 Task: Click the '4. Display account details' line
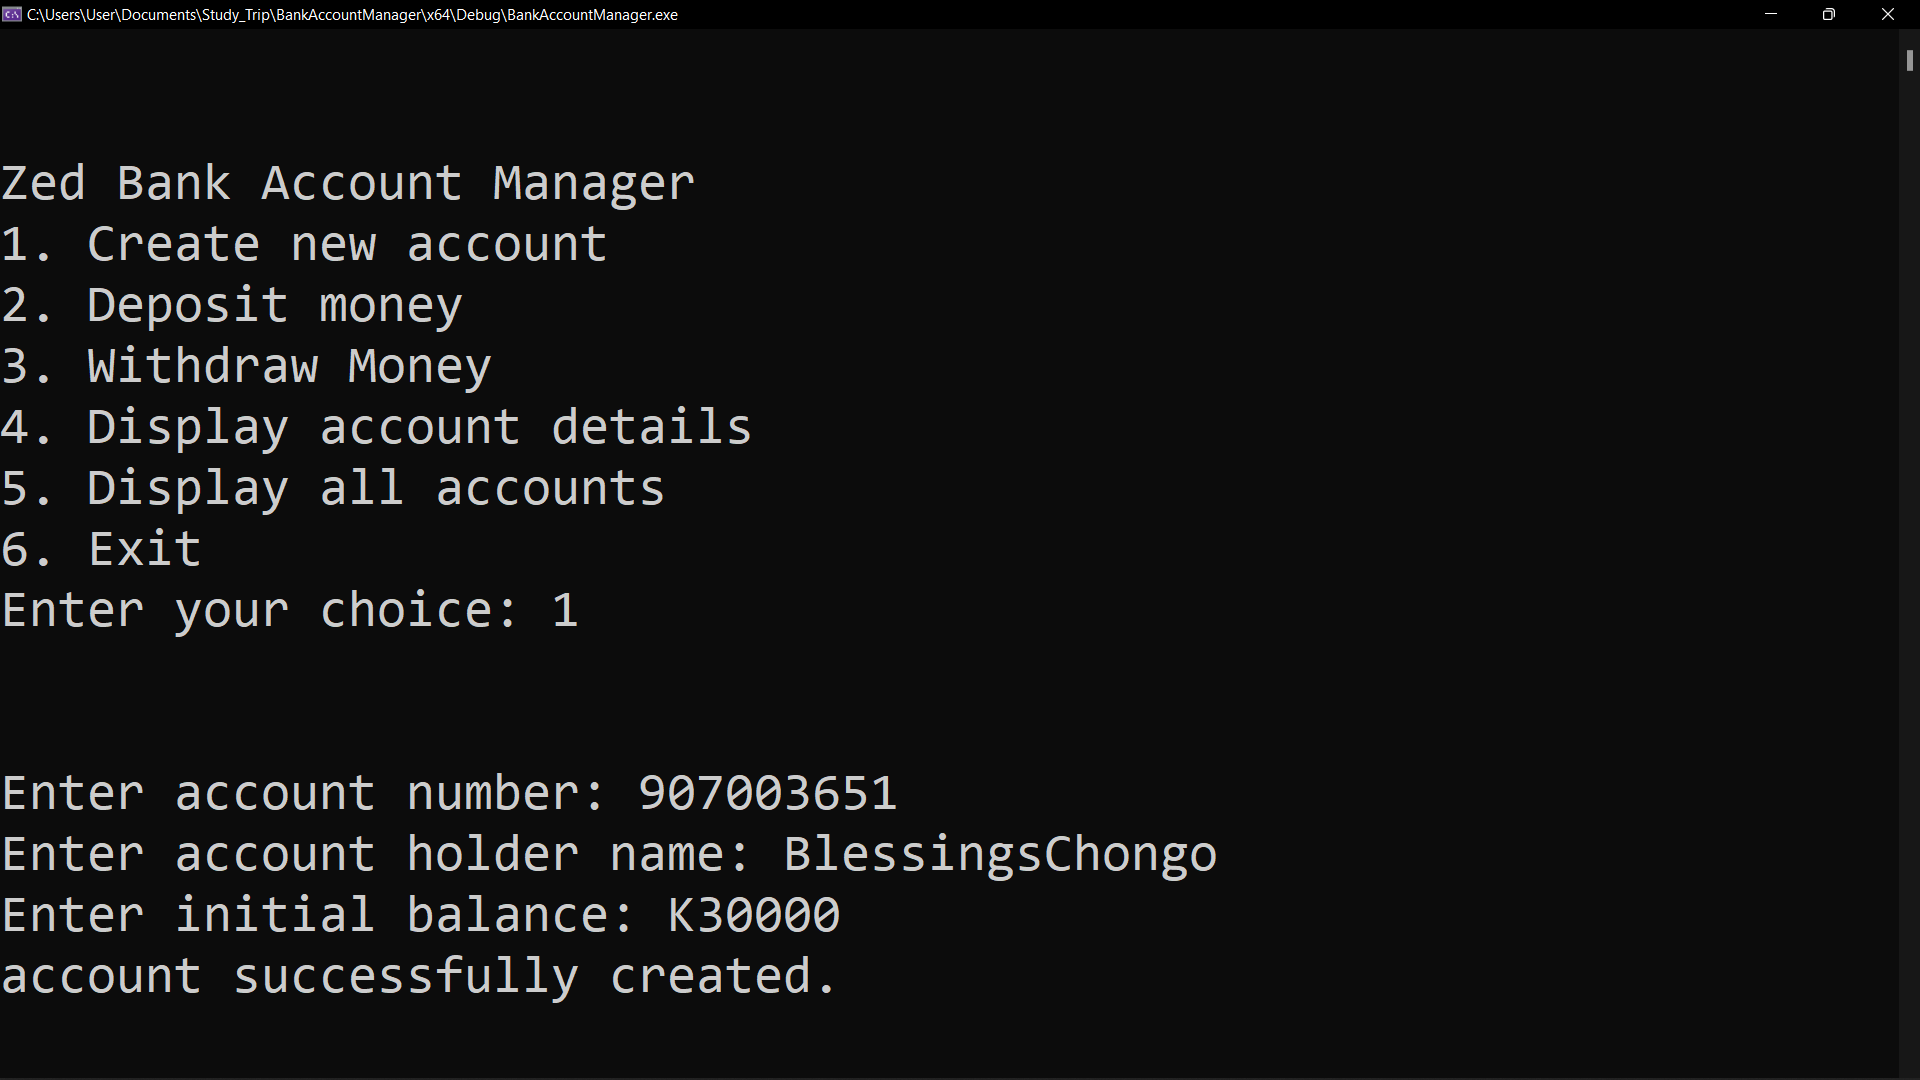[376, 428]
